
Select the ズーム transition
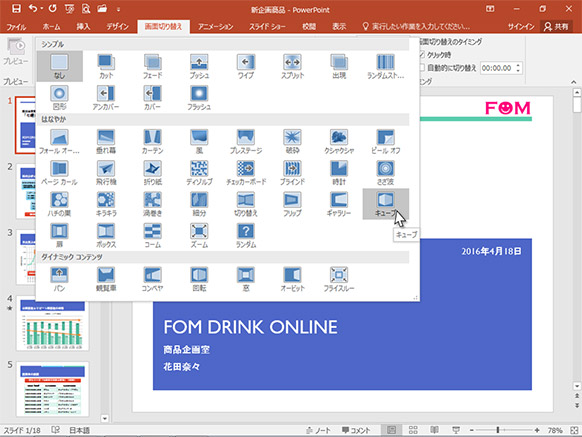tap(199, 235)
